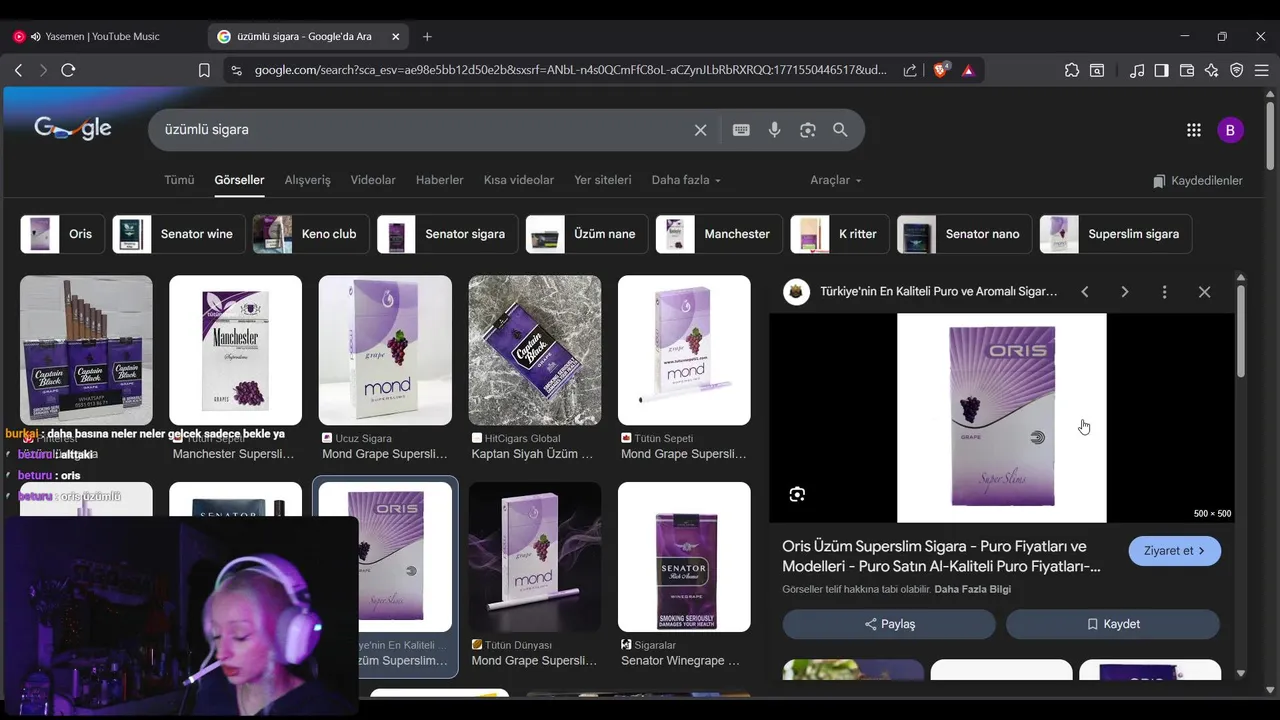This screenshot has width=1280, height=720.
Task: Reload the current page
Action: tap(68, 70)
